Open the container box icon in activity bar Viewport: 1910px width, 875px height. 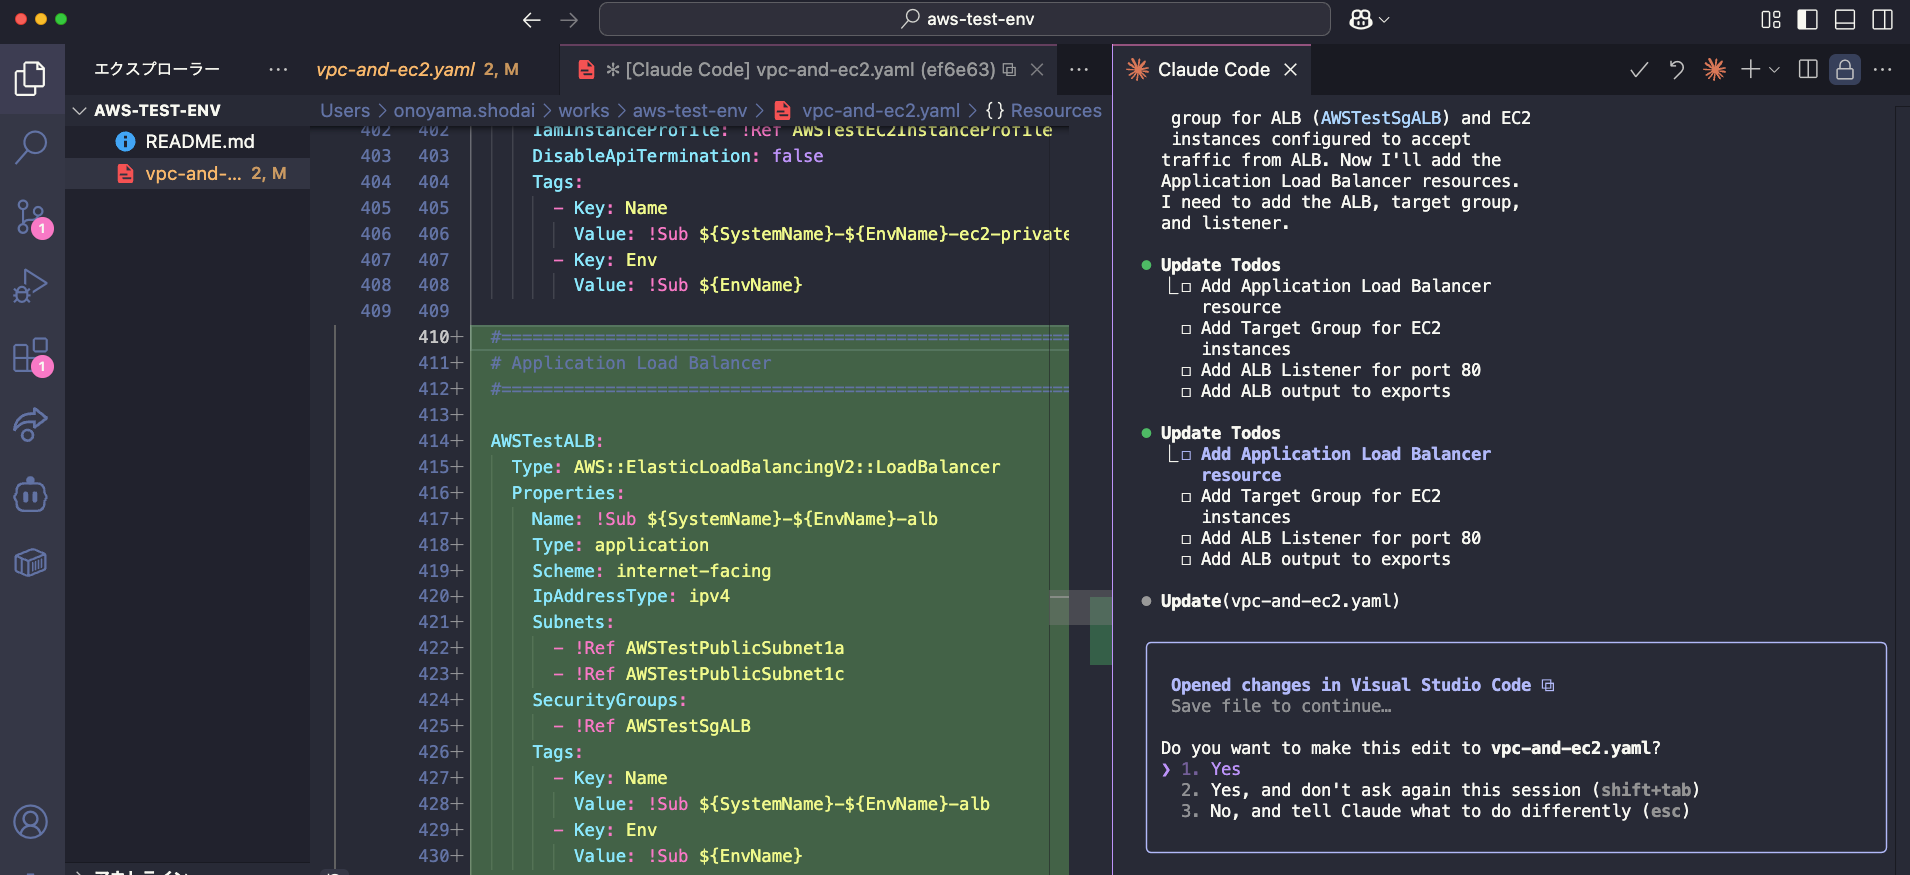(x=31, y=563)
